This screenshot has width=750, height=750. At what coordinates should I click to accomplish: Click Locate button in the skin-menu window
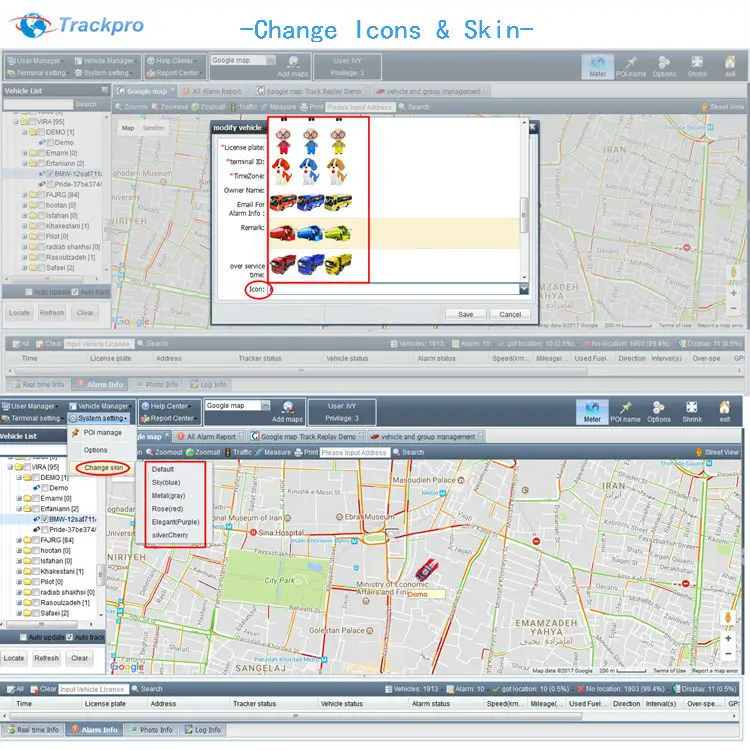point(14,658)
